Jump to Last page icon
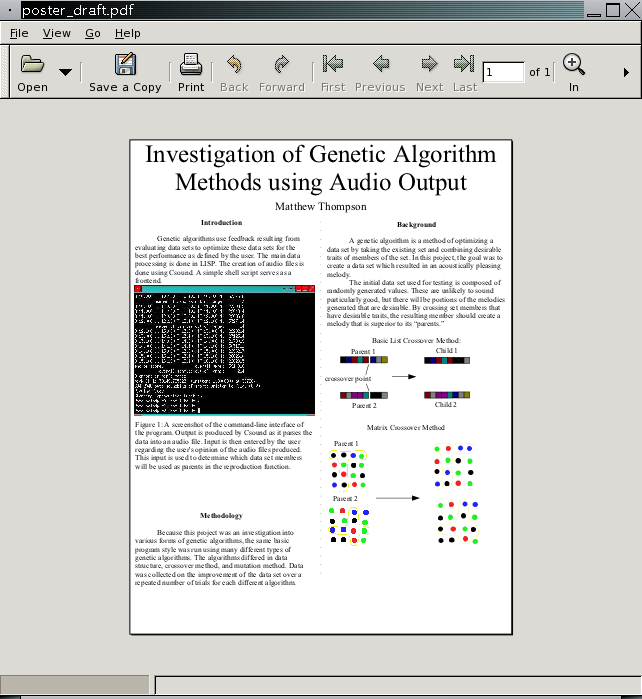The height and width of the screenshot is (699, 642). (x=465, y=64)
